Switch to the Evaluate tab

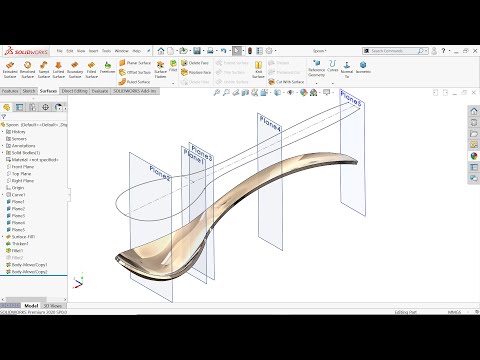[100, 91]
